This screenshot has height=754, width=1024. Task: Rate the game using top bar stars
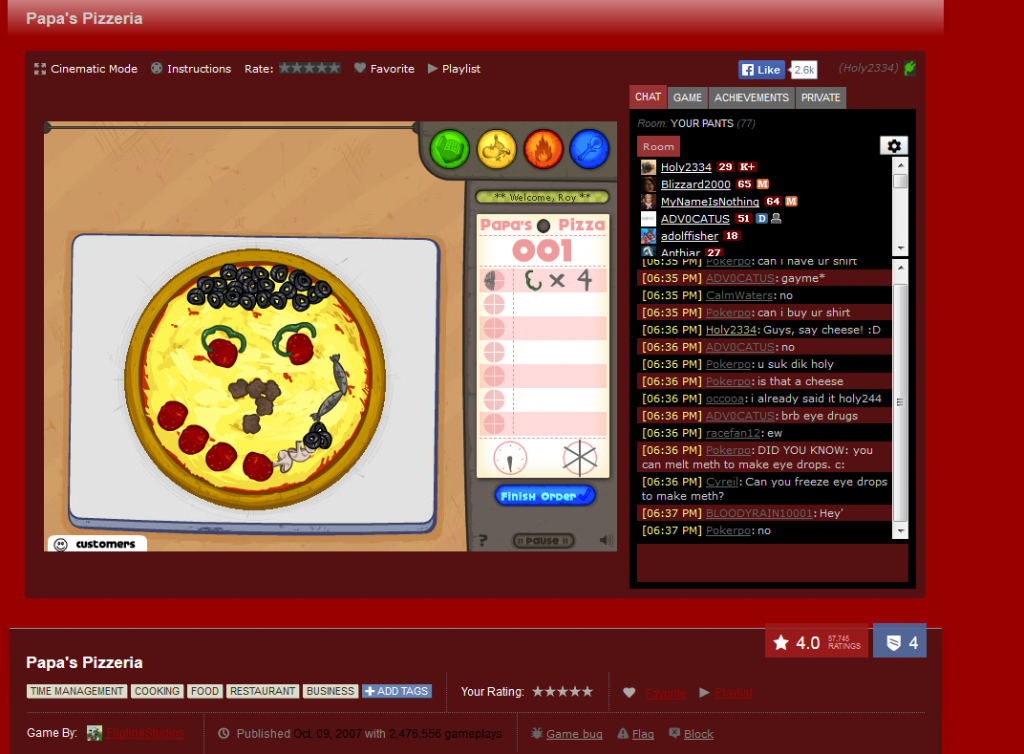[310, 68]
